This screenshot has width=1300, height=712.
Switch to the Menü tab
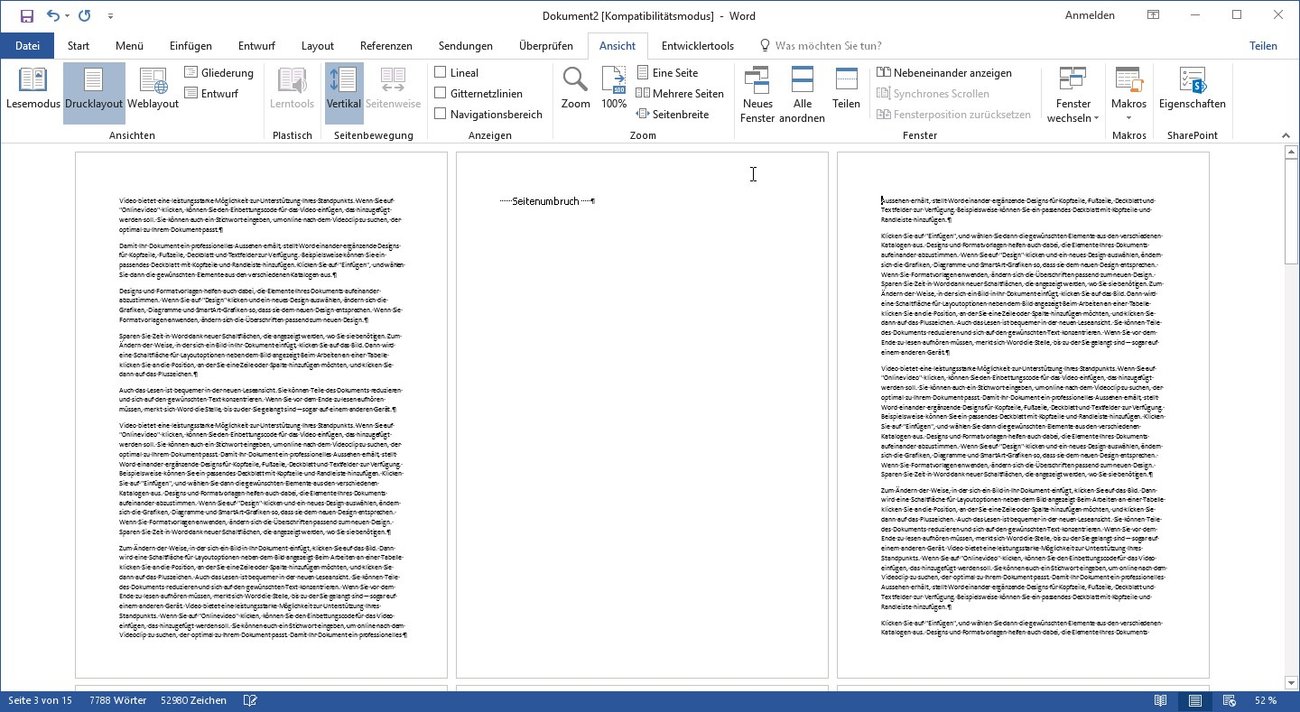click(129, 46)
